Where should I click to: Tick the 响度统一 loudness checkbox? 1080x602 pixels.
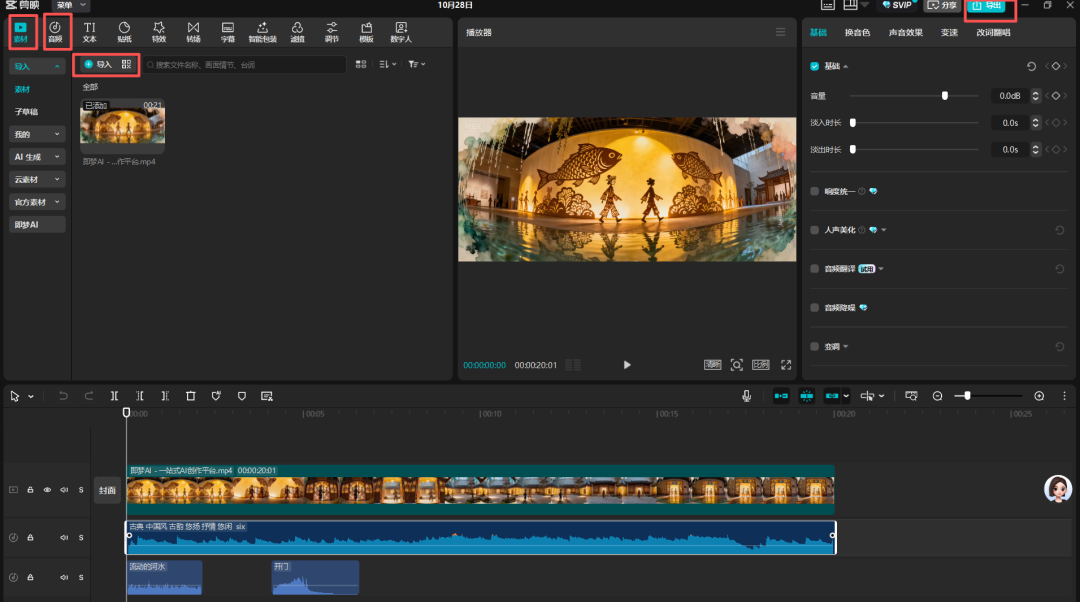[x=815, y=190]
